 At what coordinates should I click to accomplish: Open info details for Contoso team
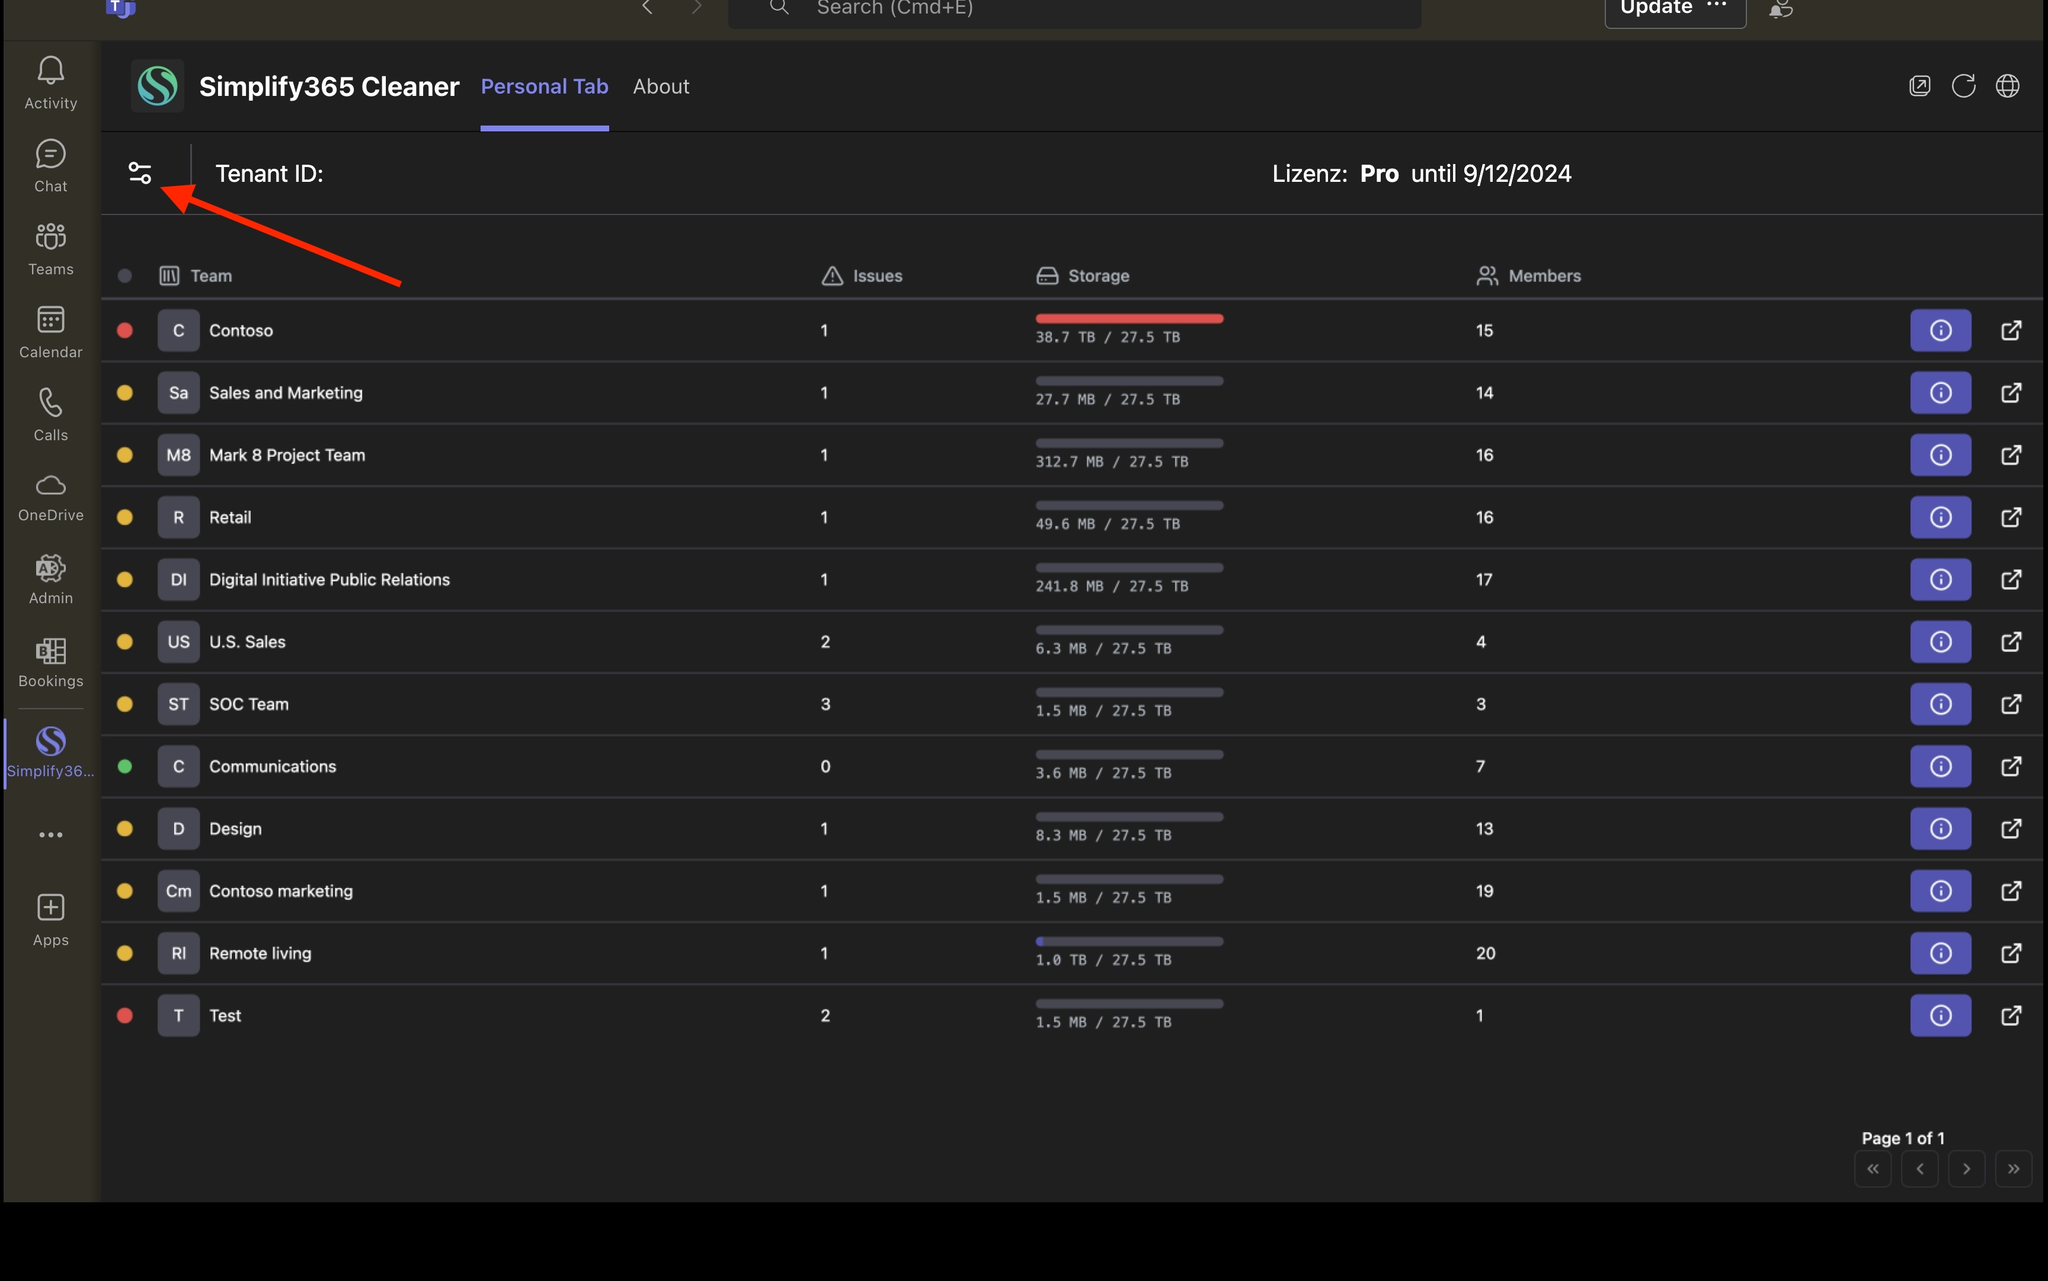1941,330
